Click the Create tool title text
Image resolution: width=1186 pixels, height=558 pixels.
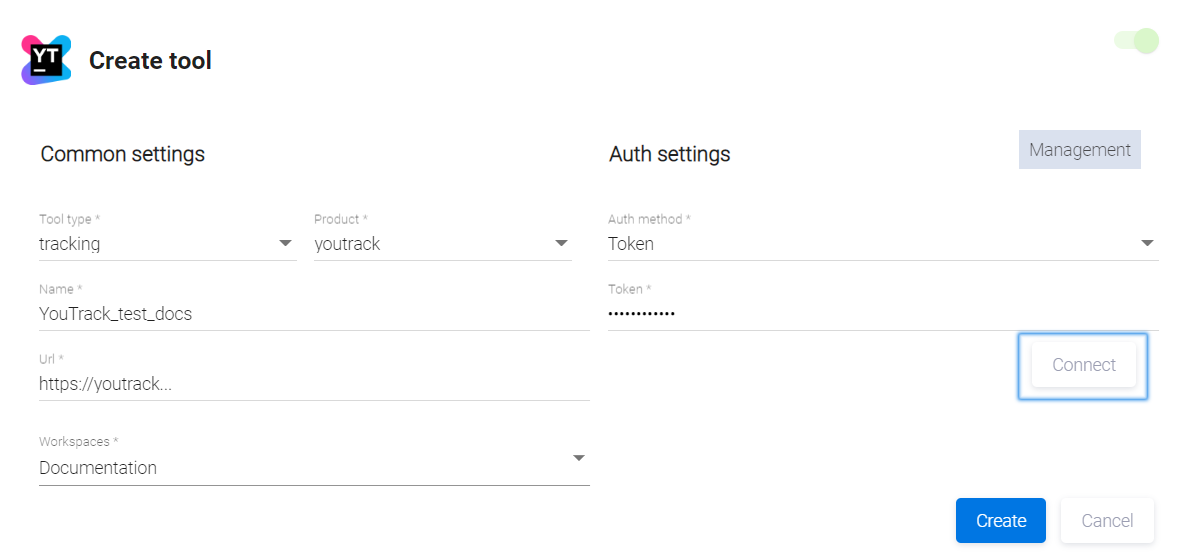(150, 61)
